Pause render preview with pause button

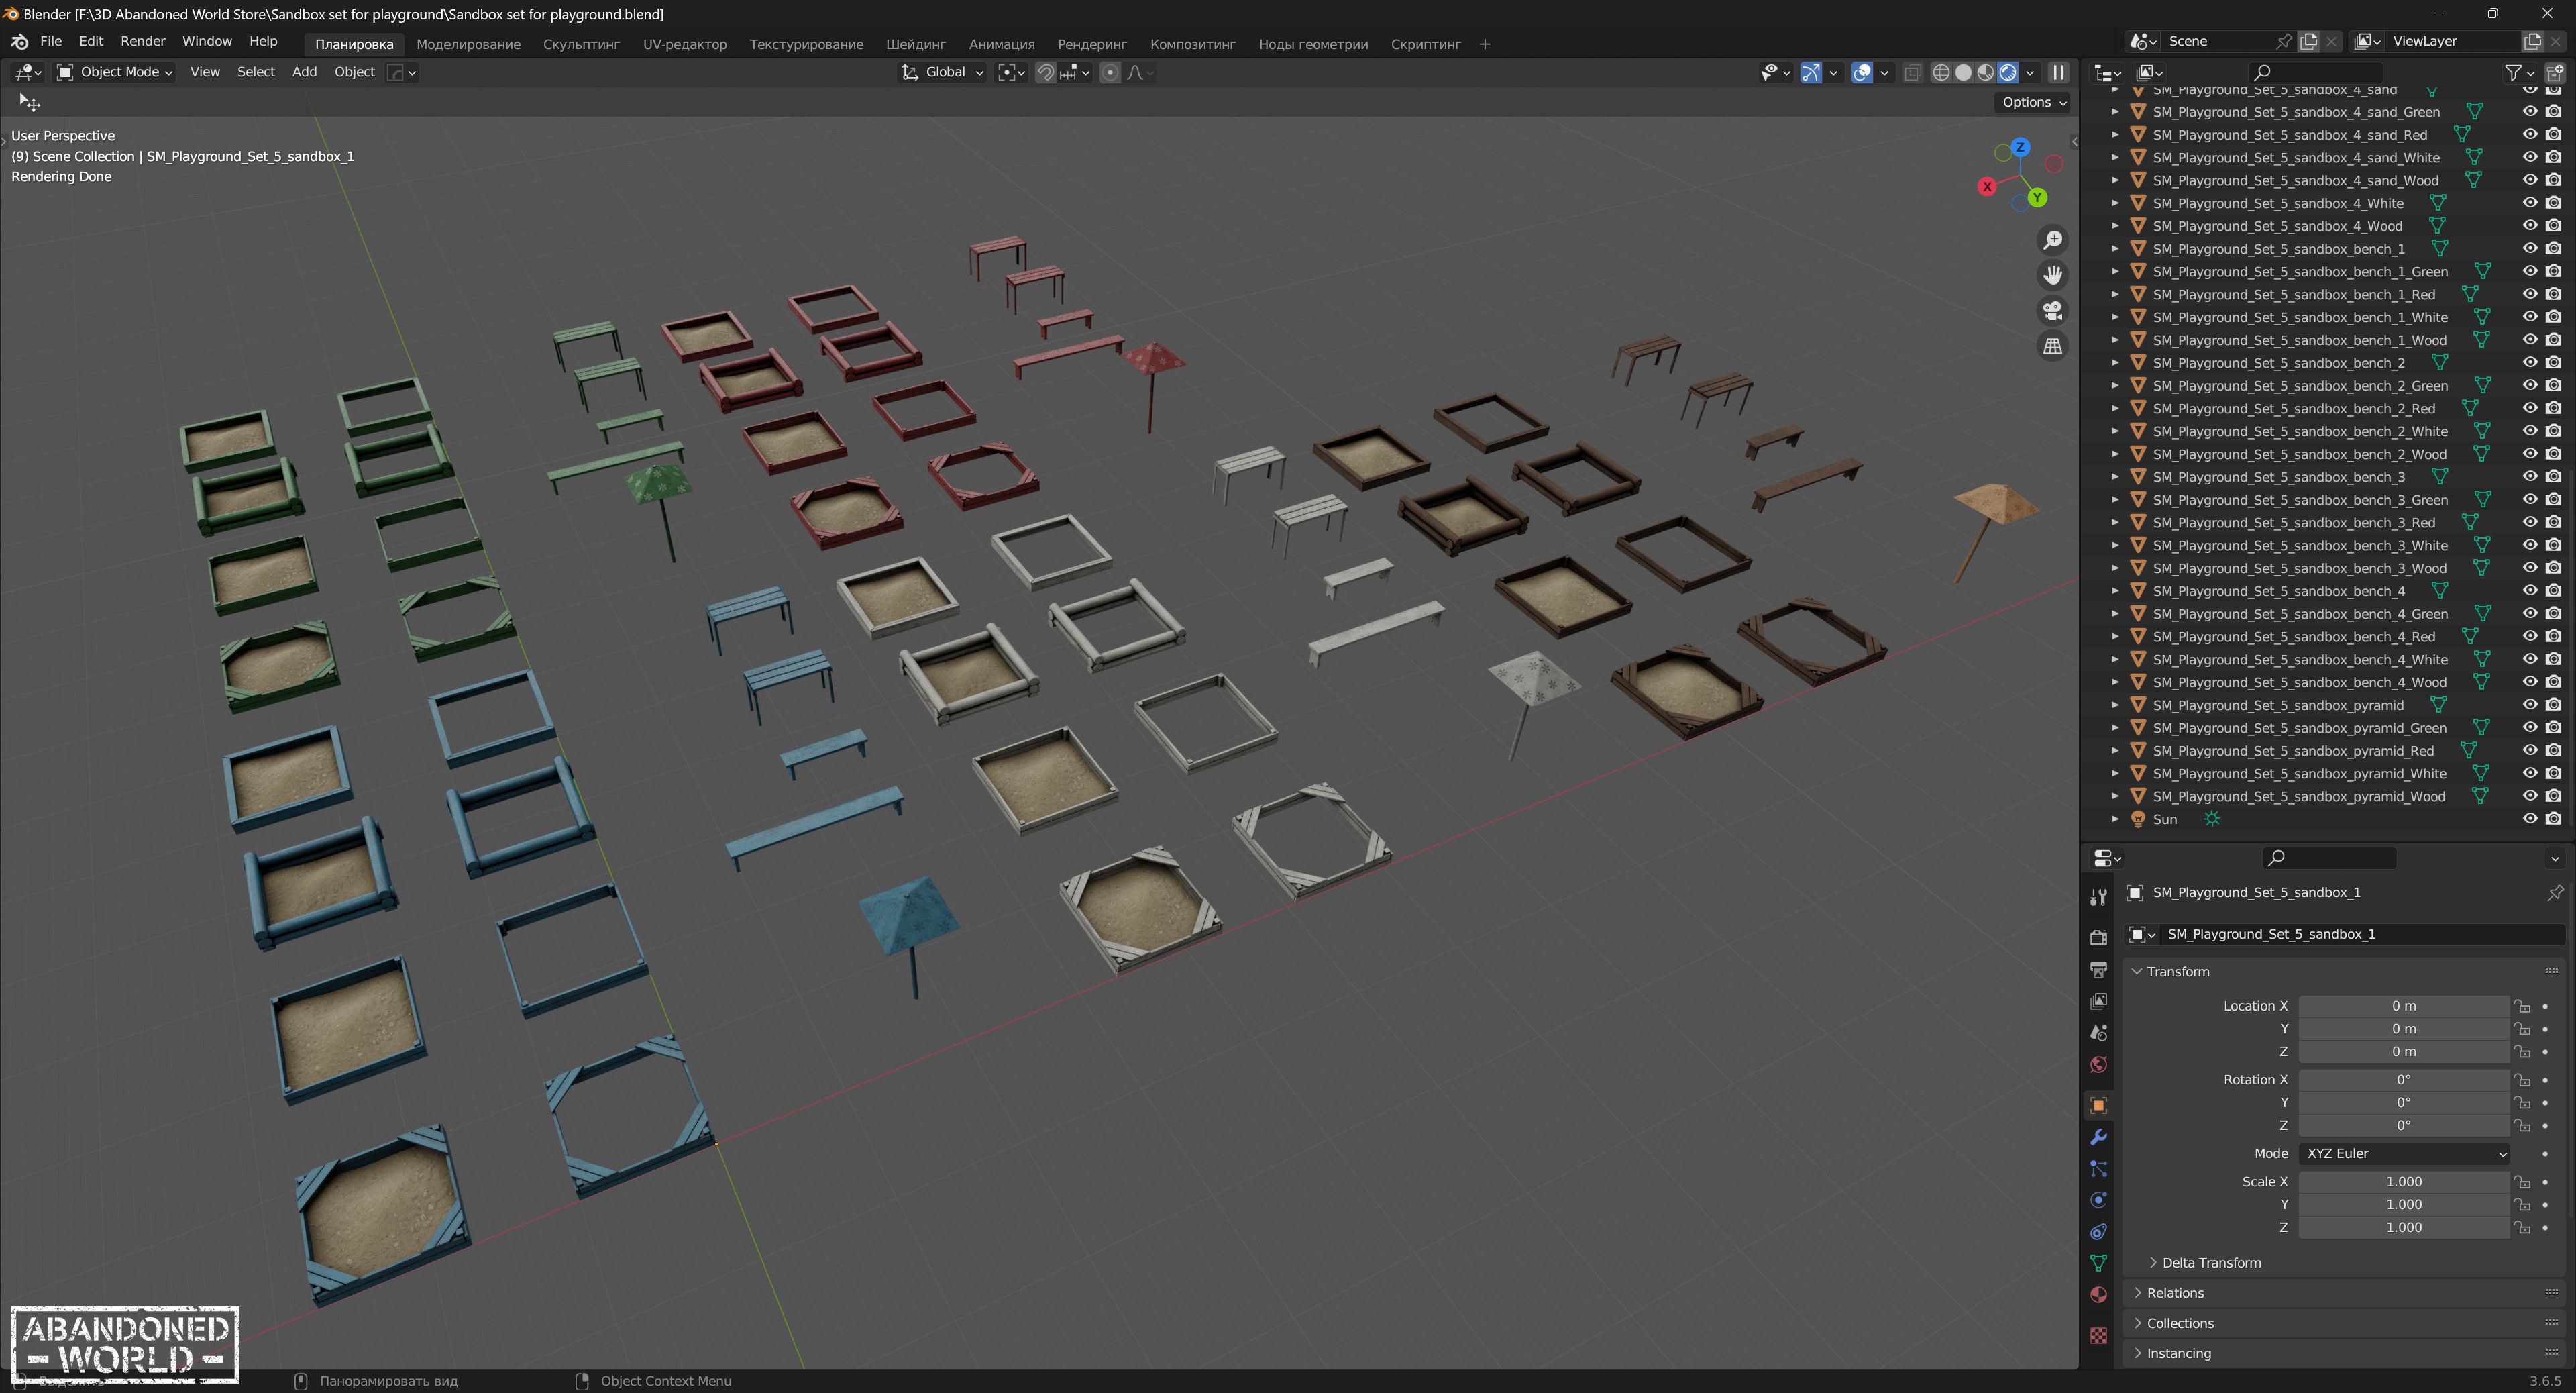coord(2058,72)
